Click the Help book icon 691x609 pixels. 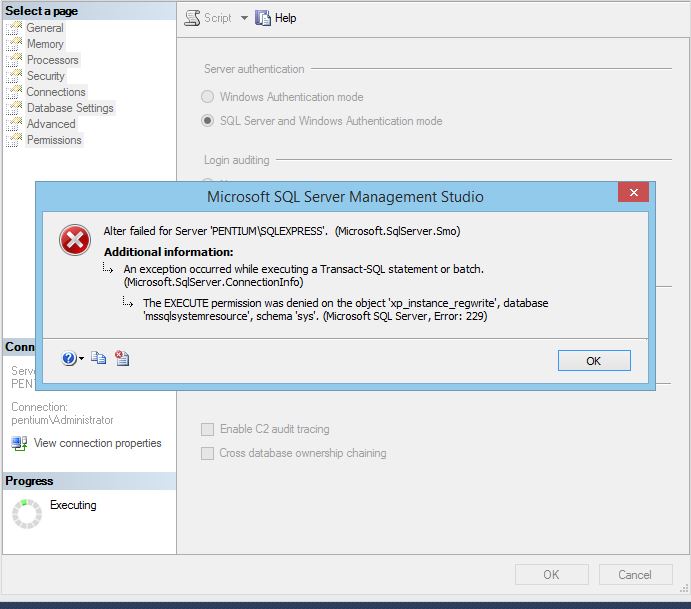pyautogui.click(x=263, y=18)
